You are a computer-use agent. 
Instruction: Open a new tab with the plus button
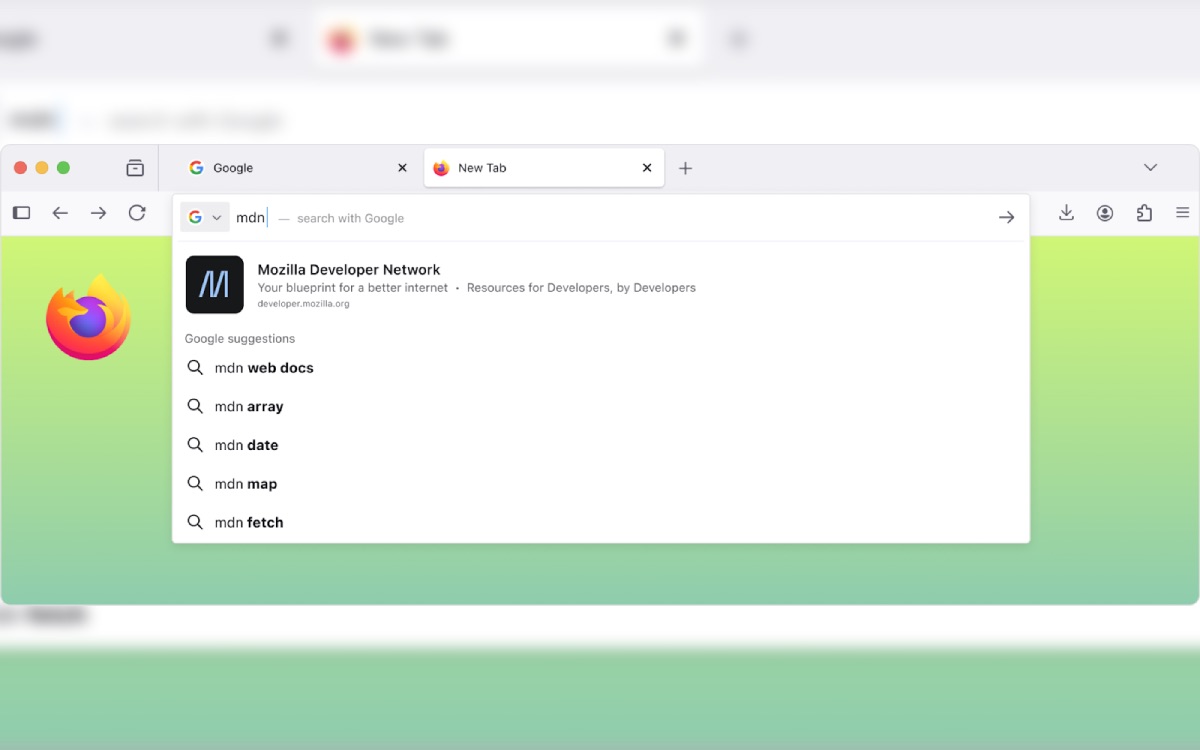coord(685,168)
